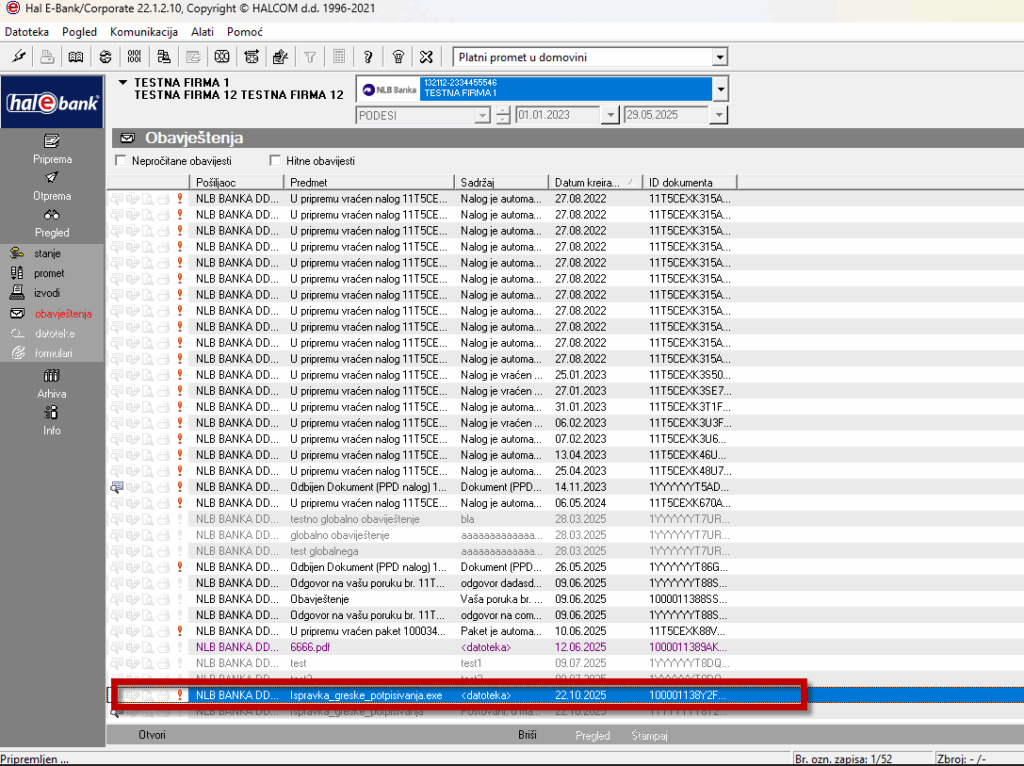Open the Alati menu

tap(202, 32)
